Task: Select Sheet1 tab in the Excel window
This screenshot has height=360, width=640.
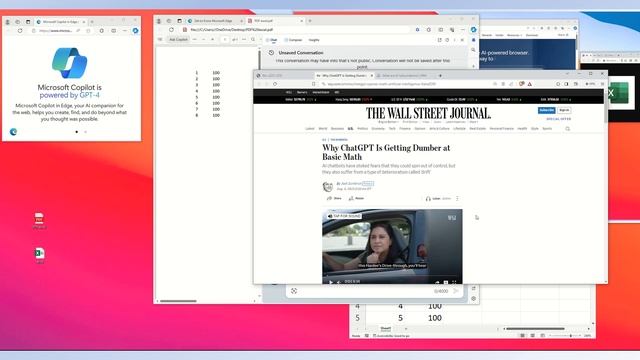Action: (x=386, y=329)
